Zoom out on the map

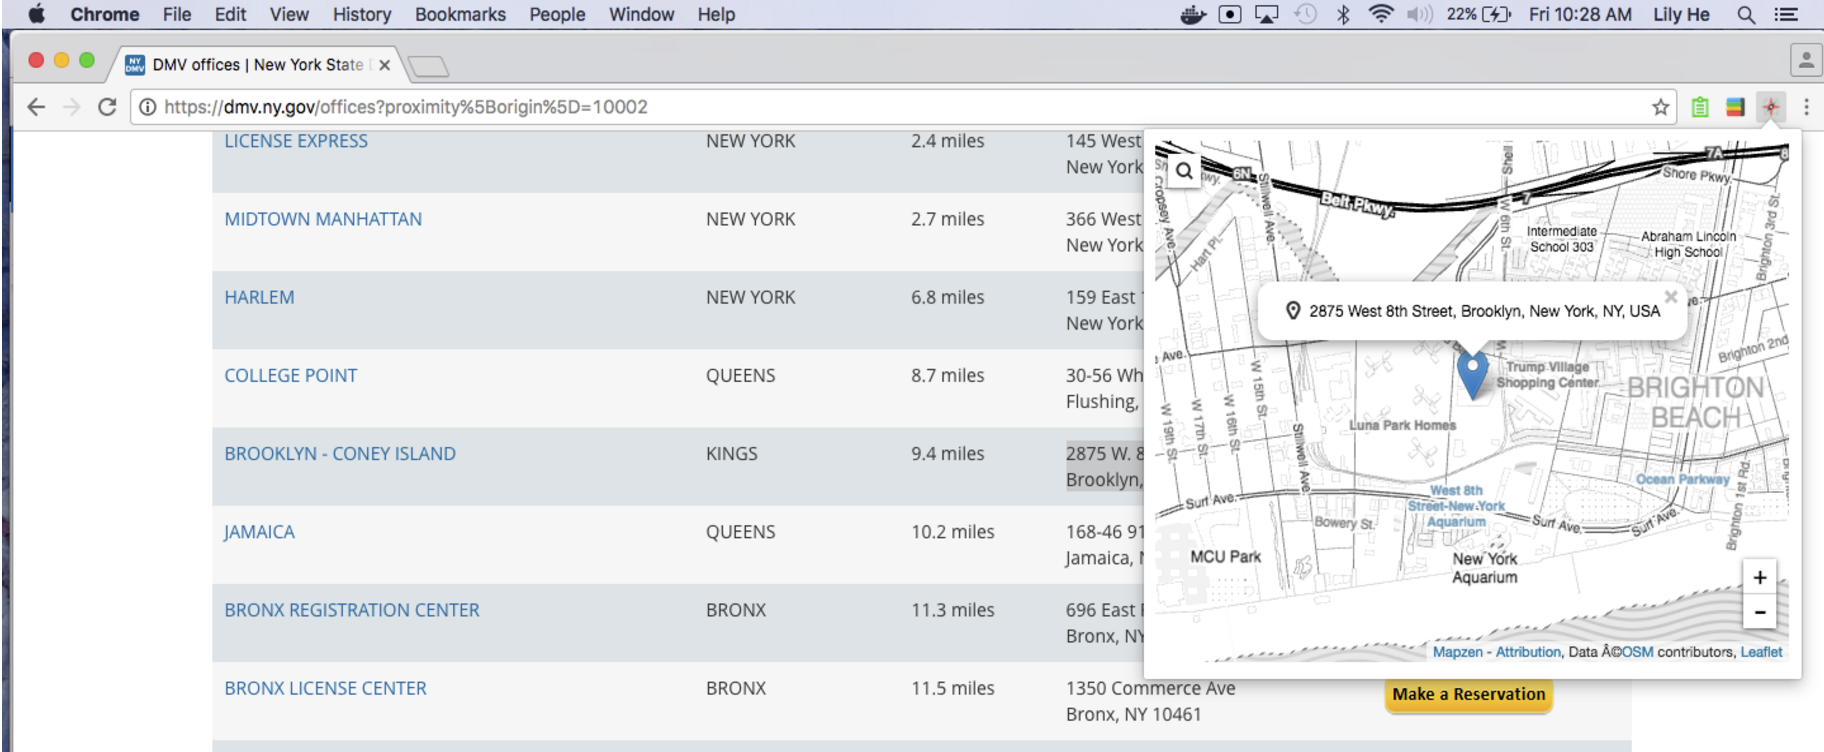(1760, 612)
